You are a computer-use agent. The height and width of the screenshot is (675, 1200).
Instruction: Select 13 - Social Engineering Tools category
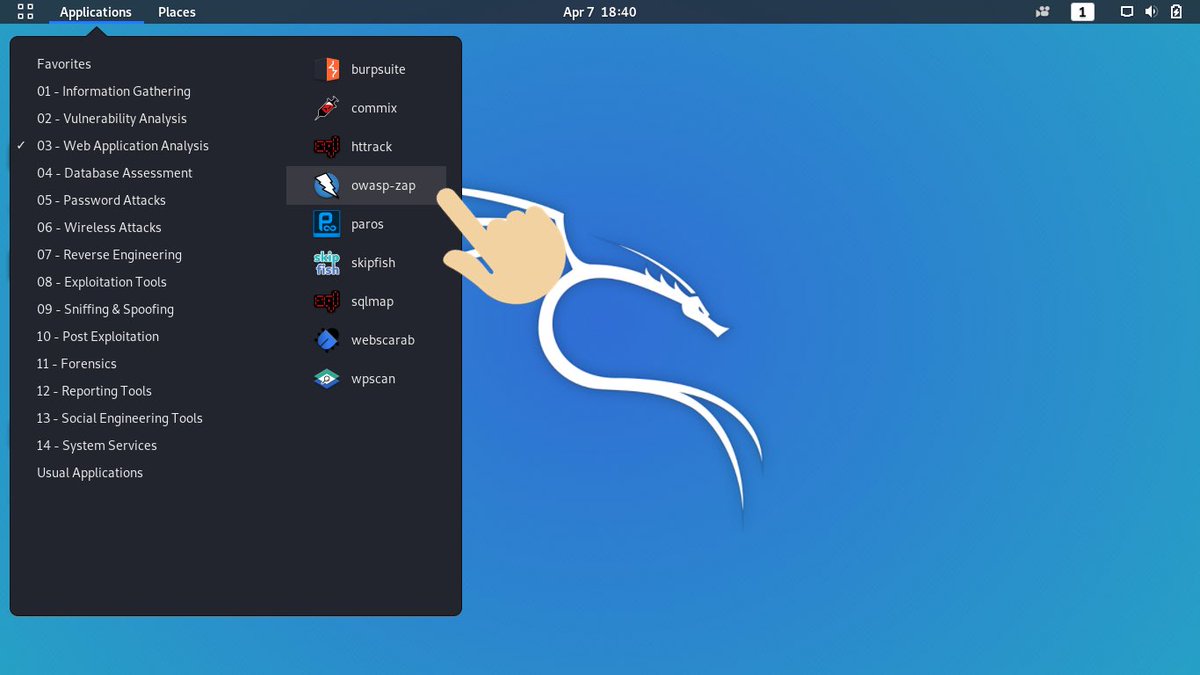tap(120, 418)
